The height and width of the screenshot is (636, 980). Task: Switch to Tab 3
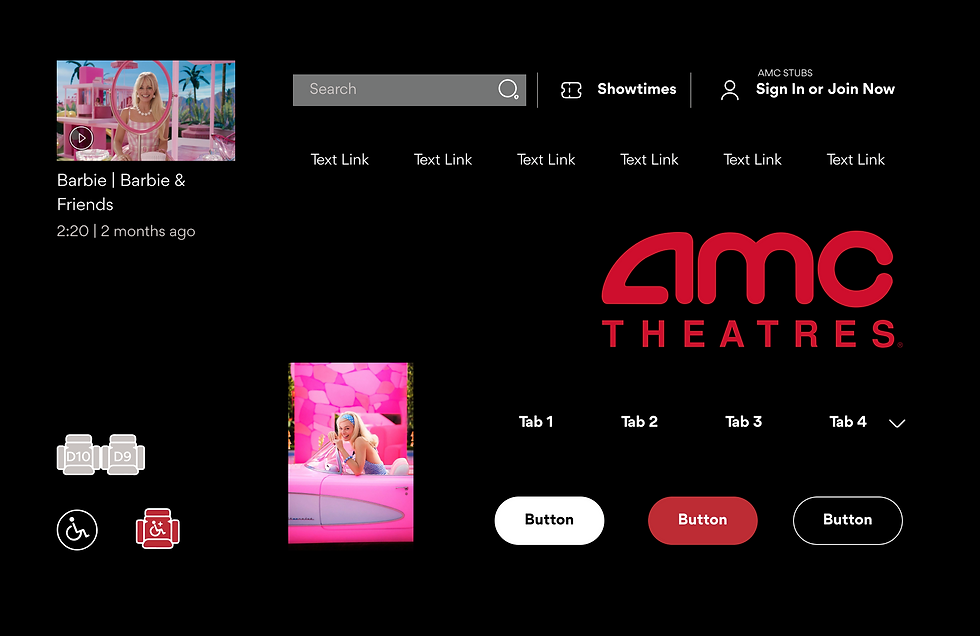(x=743, y=422)
